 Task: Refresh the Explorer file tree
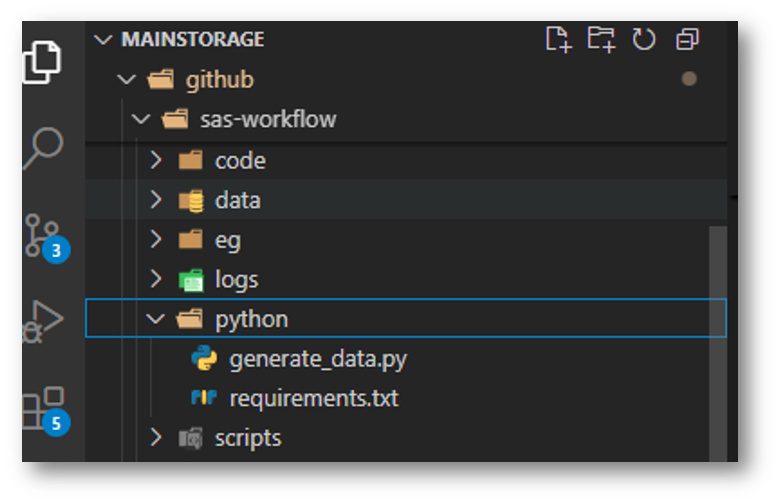click(644, 39)
